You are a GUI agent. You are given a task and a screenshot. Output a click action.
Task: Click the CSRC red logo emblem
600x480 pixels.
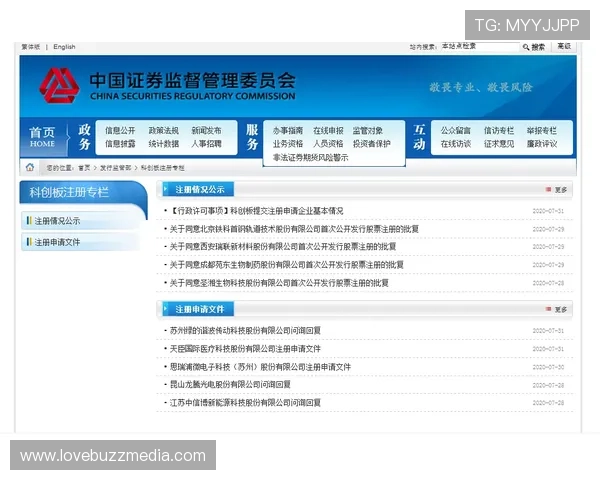60,85
